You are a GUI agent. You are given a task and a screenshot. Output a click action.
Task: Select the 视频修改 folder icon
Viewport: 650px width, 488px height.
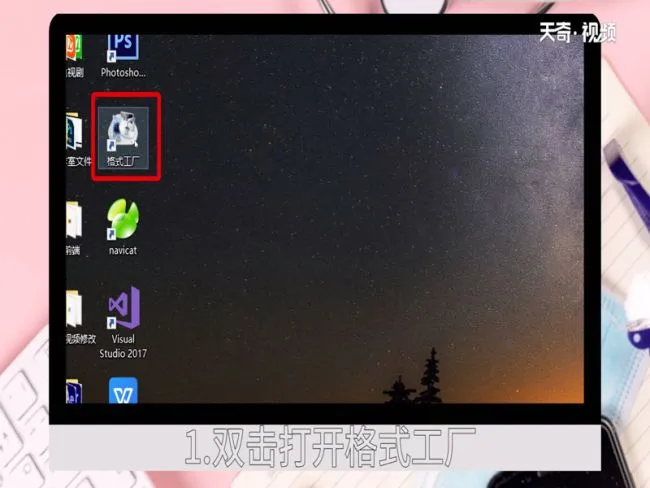coord(74,308)
